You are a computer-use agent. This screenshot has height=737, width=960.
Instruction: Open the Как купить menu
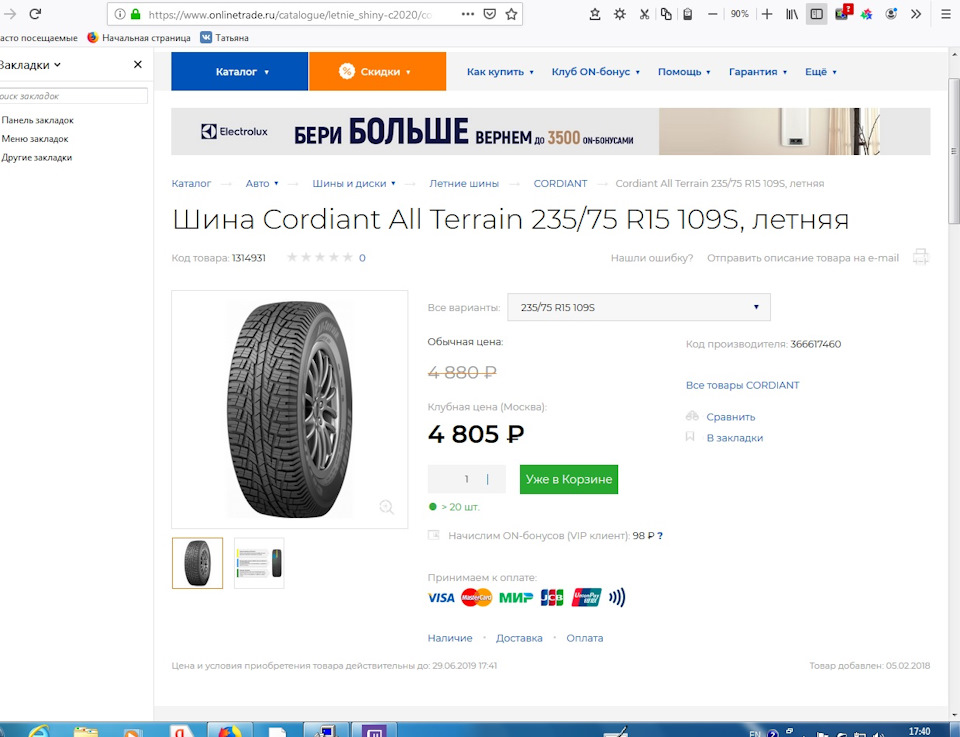point(500,72)
